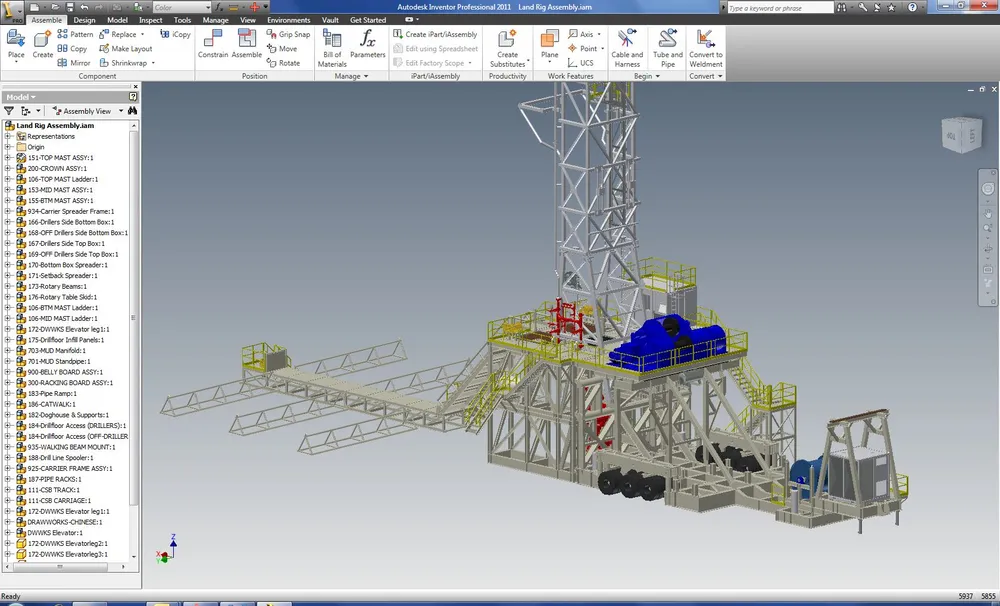
Task: Open the Get Started tab
Action: [368, 20]
